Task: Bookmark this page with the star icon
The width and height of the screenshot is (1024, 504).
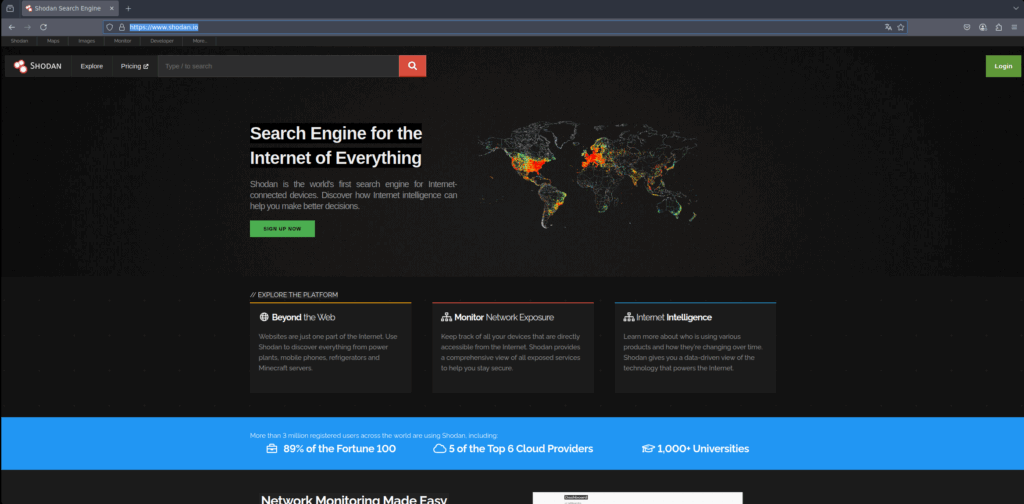Action: (x=901, y=27)
